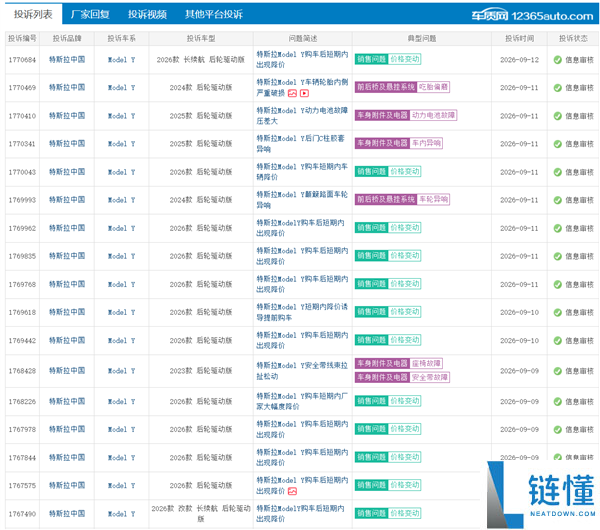Screen dimensions: 600x530
Task: Click the green check icon for complaint 1767978
Action: point(558,429)
